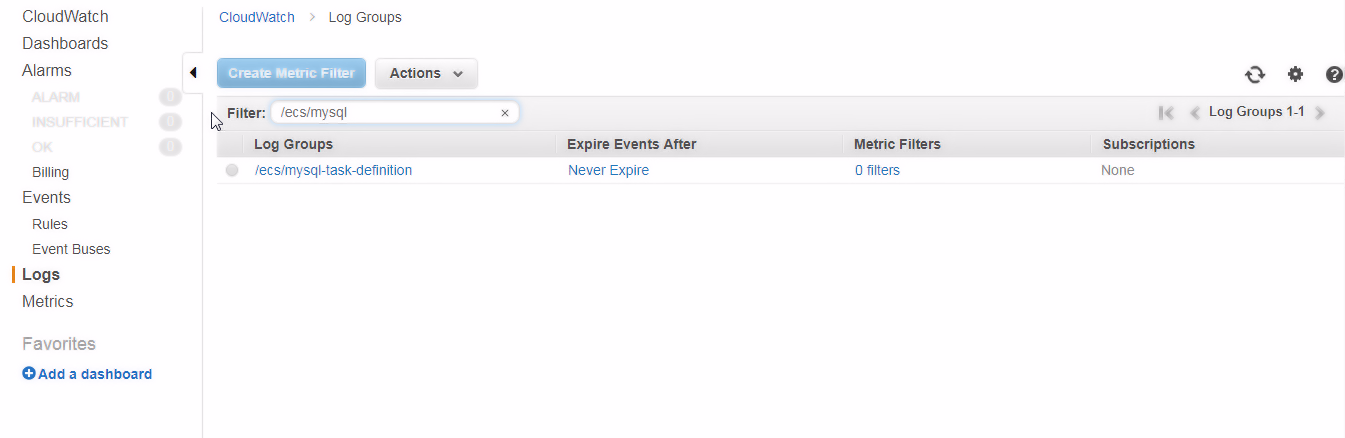Go to first page of log groups
Viewport: 1345px width, 438px height.
pyautogui.click(x=1166, y=113)
